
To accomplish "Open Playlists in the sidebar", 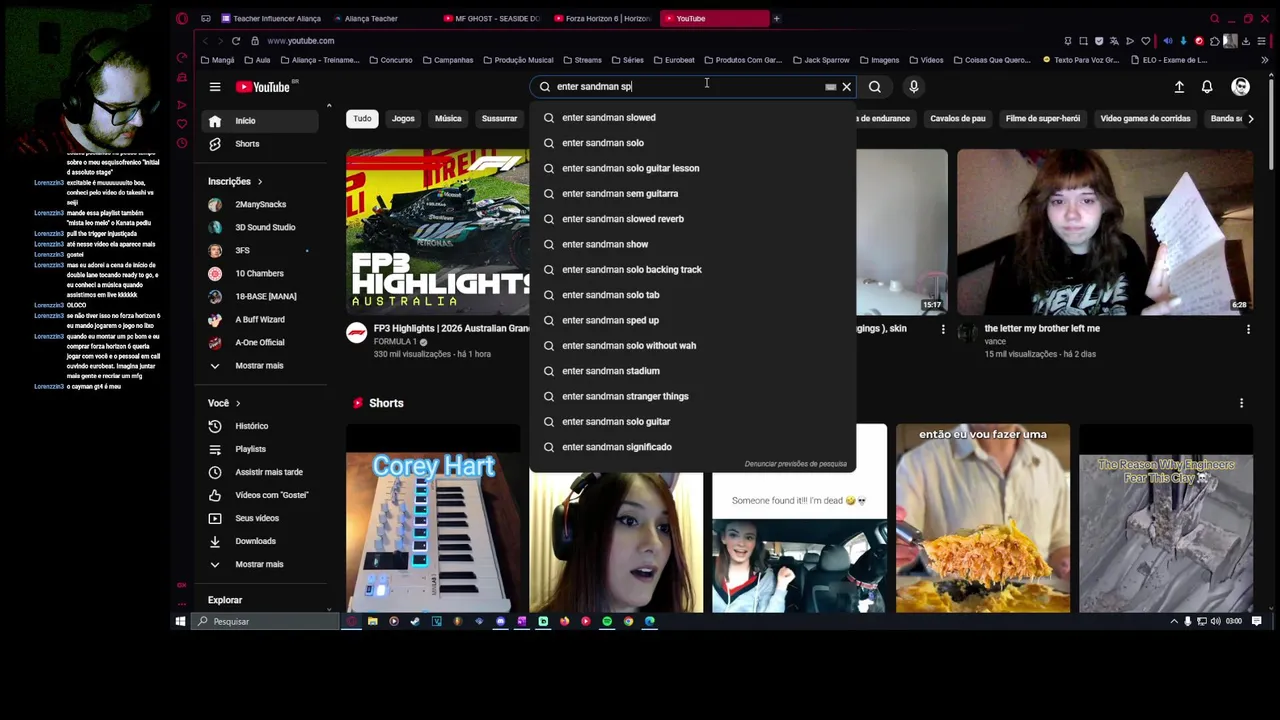I will 262,449.
